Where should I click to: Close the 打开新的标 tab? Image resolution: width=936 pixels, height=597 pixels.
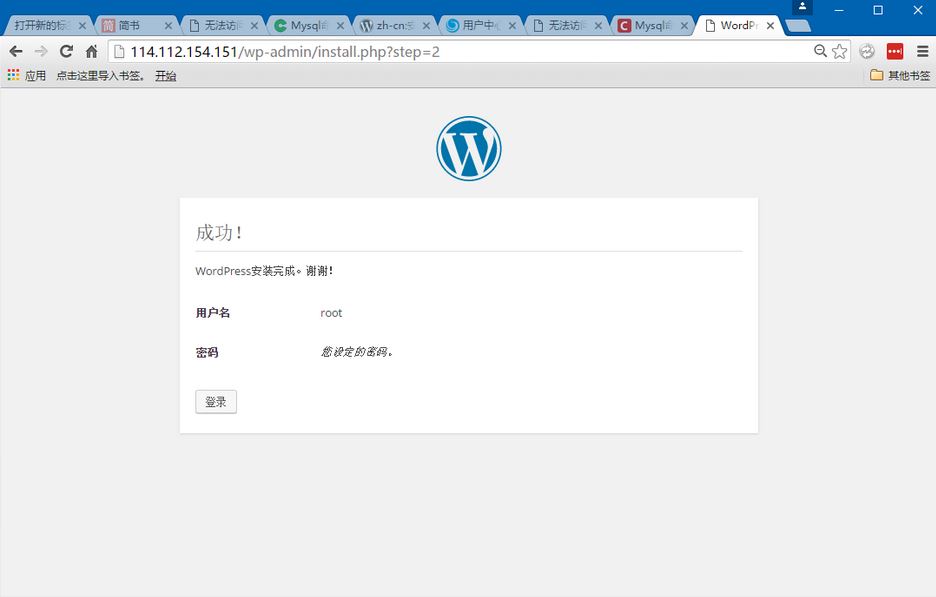pos(82,26)
